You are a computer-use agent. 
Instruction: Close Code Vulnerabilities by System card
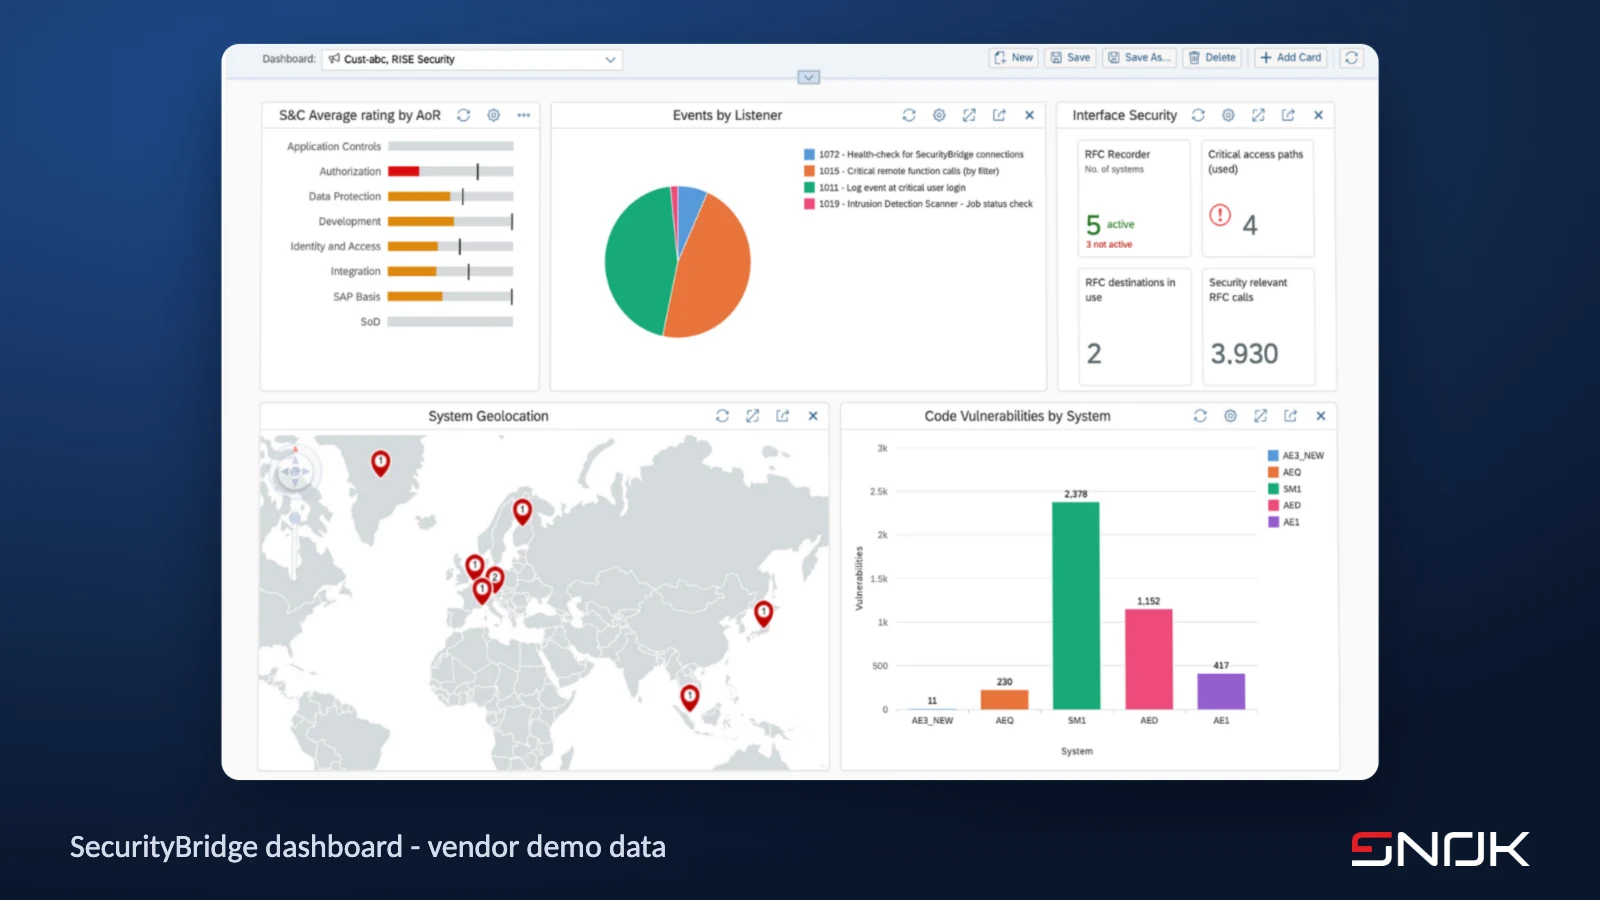[x=1321, y=416]
